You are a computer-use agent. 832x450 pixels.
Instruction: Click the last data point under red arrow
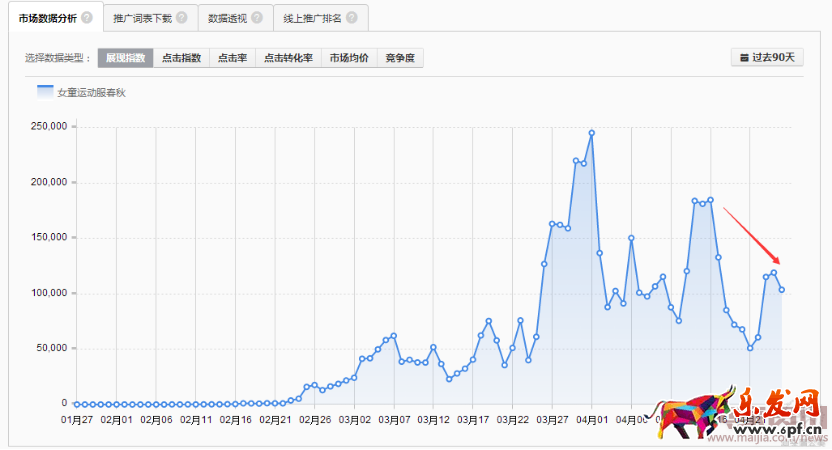click(782, 290)
